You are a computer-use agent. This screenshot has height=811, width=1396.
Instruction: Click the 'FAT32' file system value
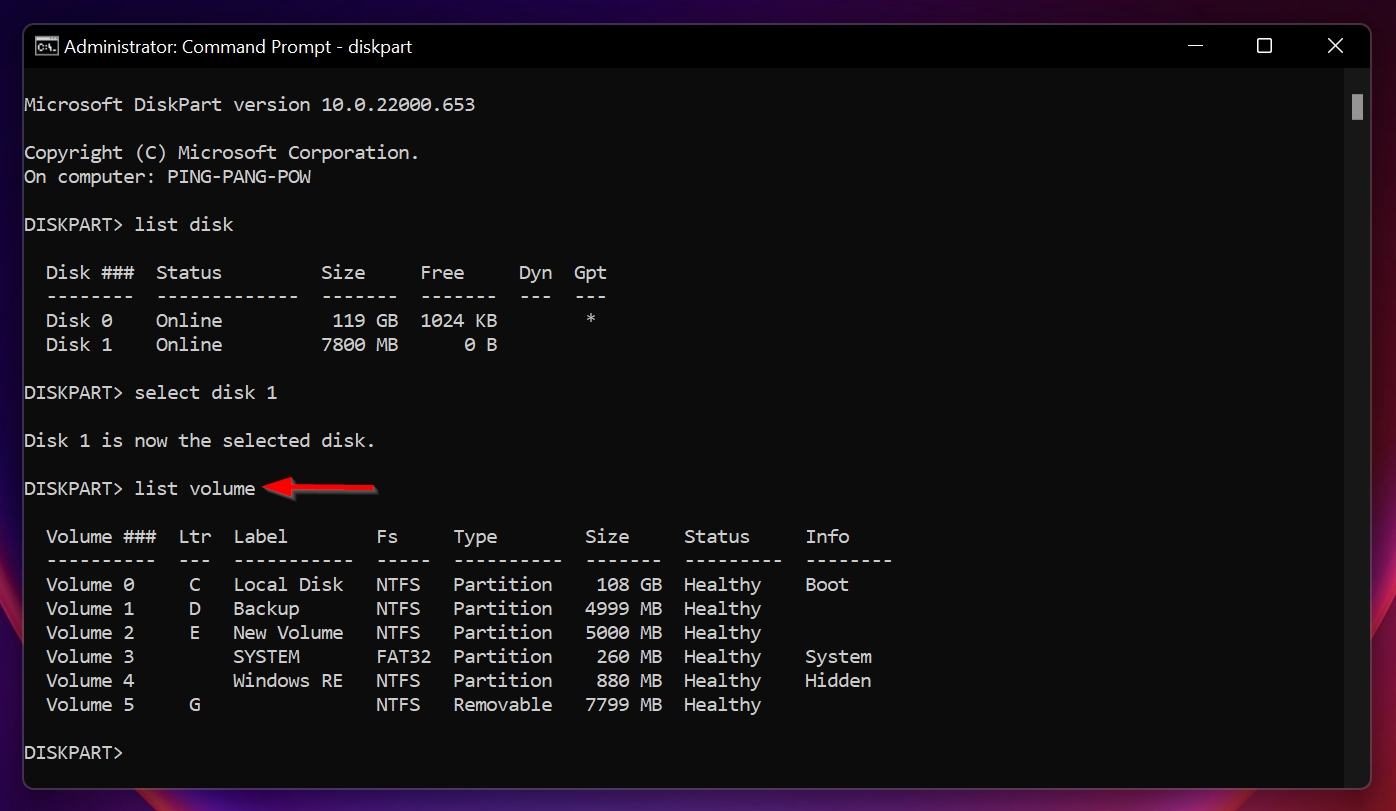coord(403,657)
